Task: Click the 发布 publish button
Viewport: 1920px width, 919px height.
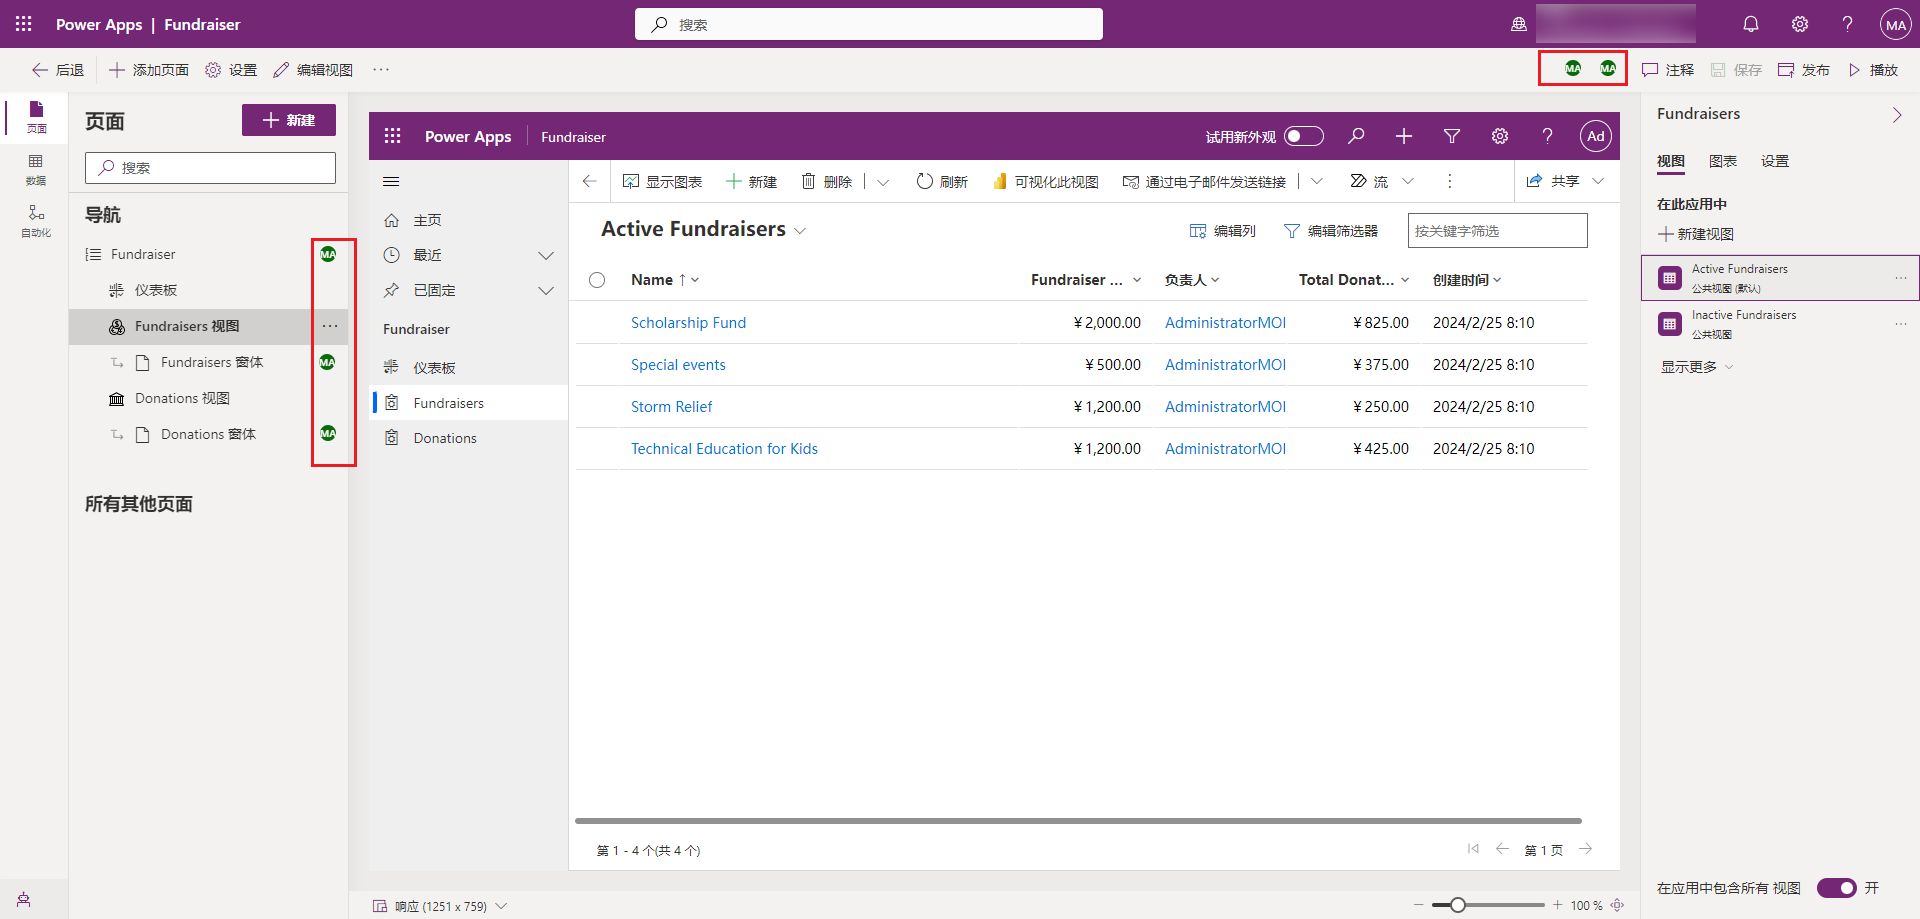Action: [1804, 70]
